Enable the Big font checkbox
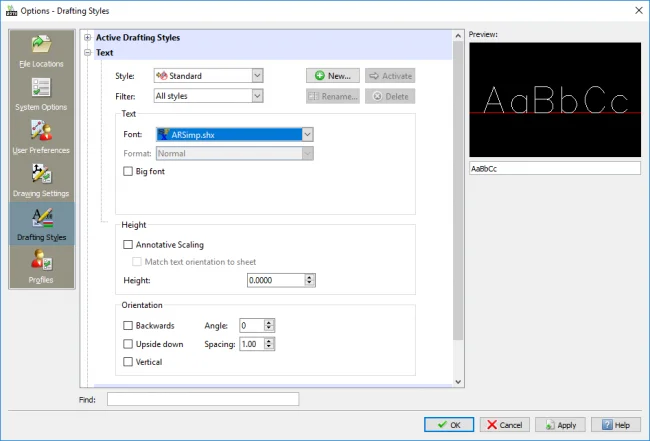 [x=127, y=172]
